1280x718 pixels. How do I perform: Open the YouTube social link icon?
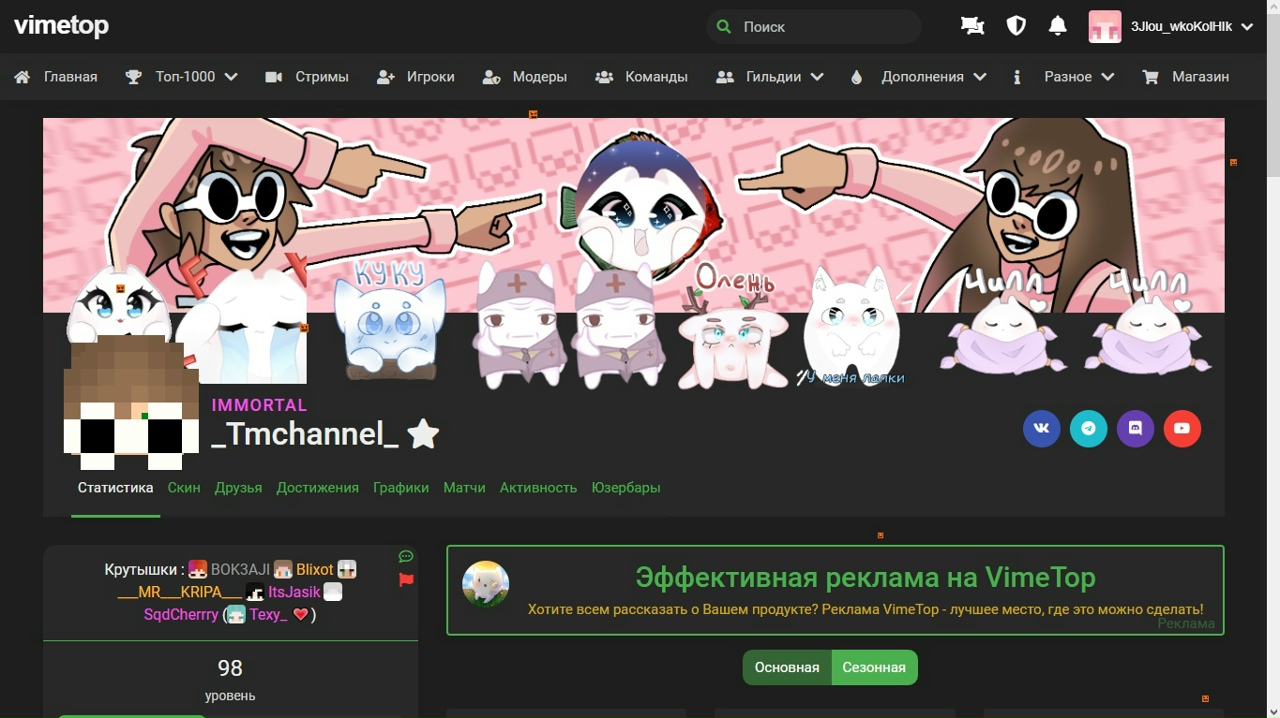click(1182, 428)
